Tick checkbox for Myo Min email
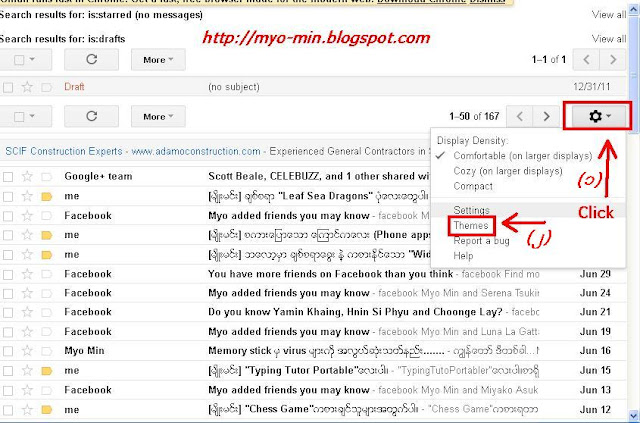Viewport: 640px width, 423px height. click(8, 351)
